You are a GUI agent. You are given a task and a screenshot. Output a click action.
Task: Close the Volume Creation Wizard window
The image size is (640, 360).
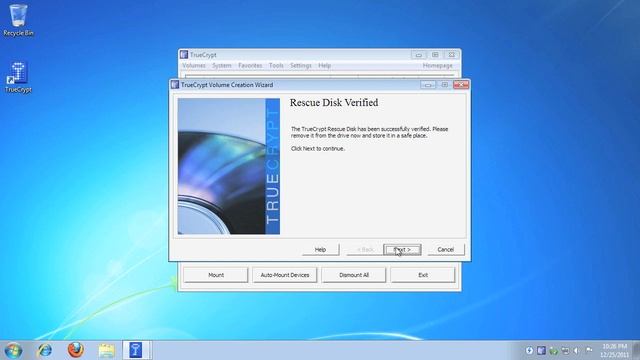click(461, 84)
